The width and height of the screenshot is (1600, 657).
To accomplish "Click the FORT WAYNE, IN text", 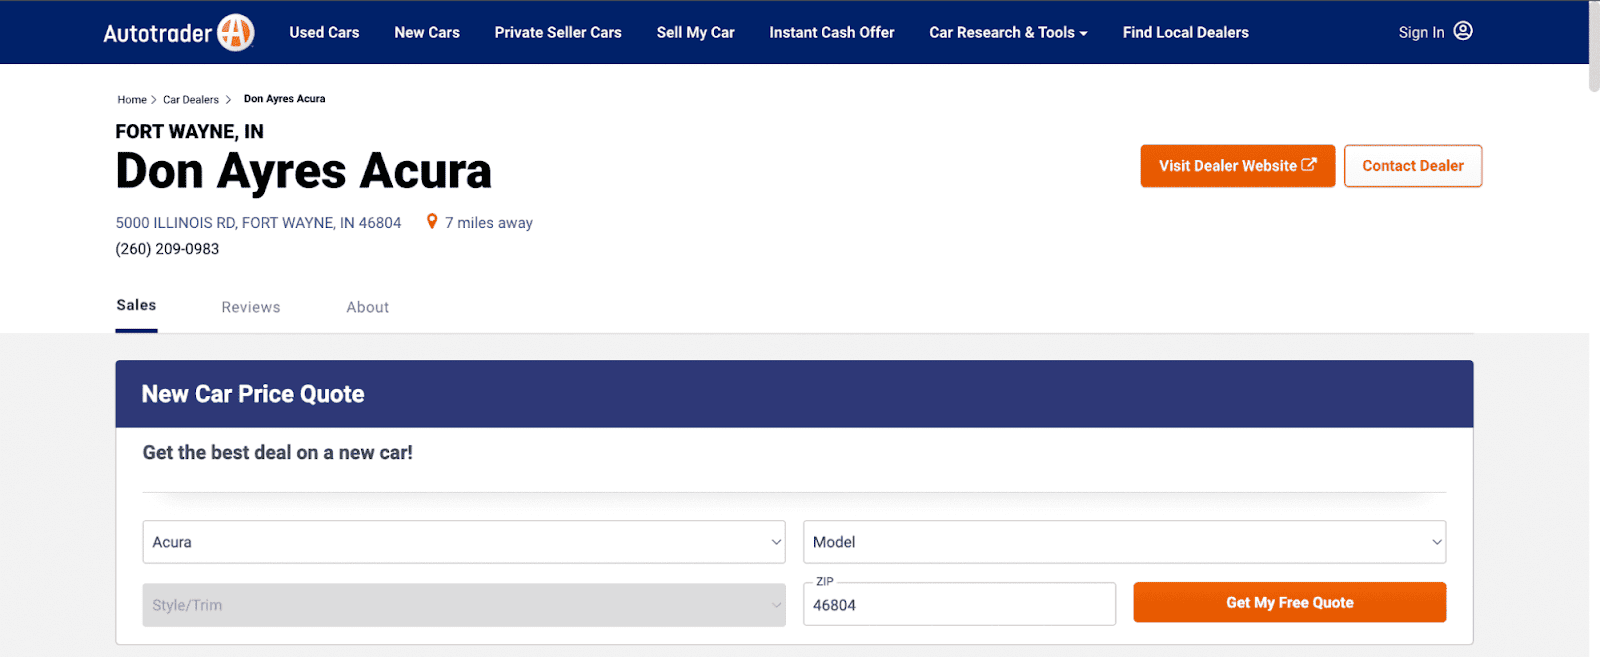I will pos(190,132).
